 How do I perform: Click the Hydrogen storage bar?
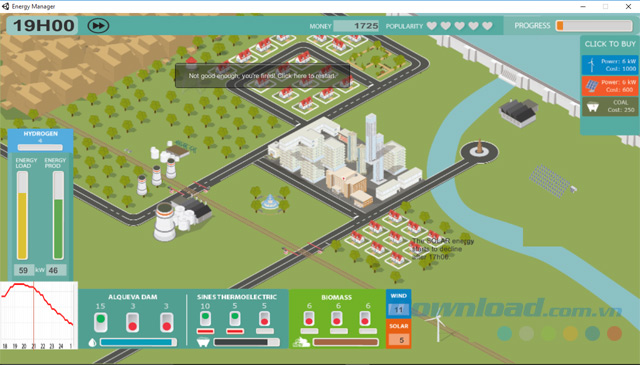[40, 147]
